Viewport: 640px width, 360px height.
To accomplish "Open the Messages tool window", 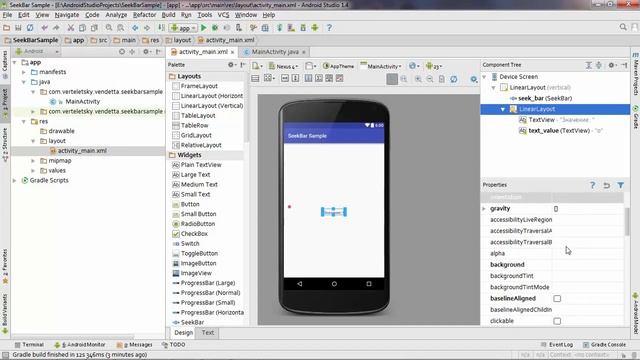I will tap(134, 345).
